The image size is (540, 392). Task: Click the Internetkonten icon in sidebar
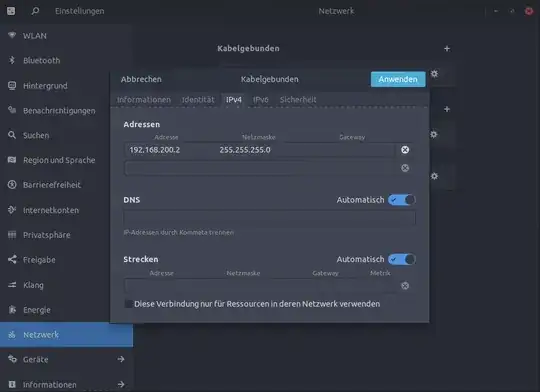tap(12, 210)
